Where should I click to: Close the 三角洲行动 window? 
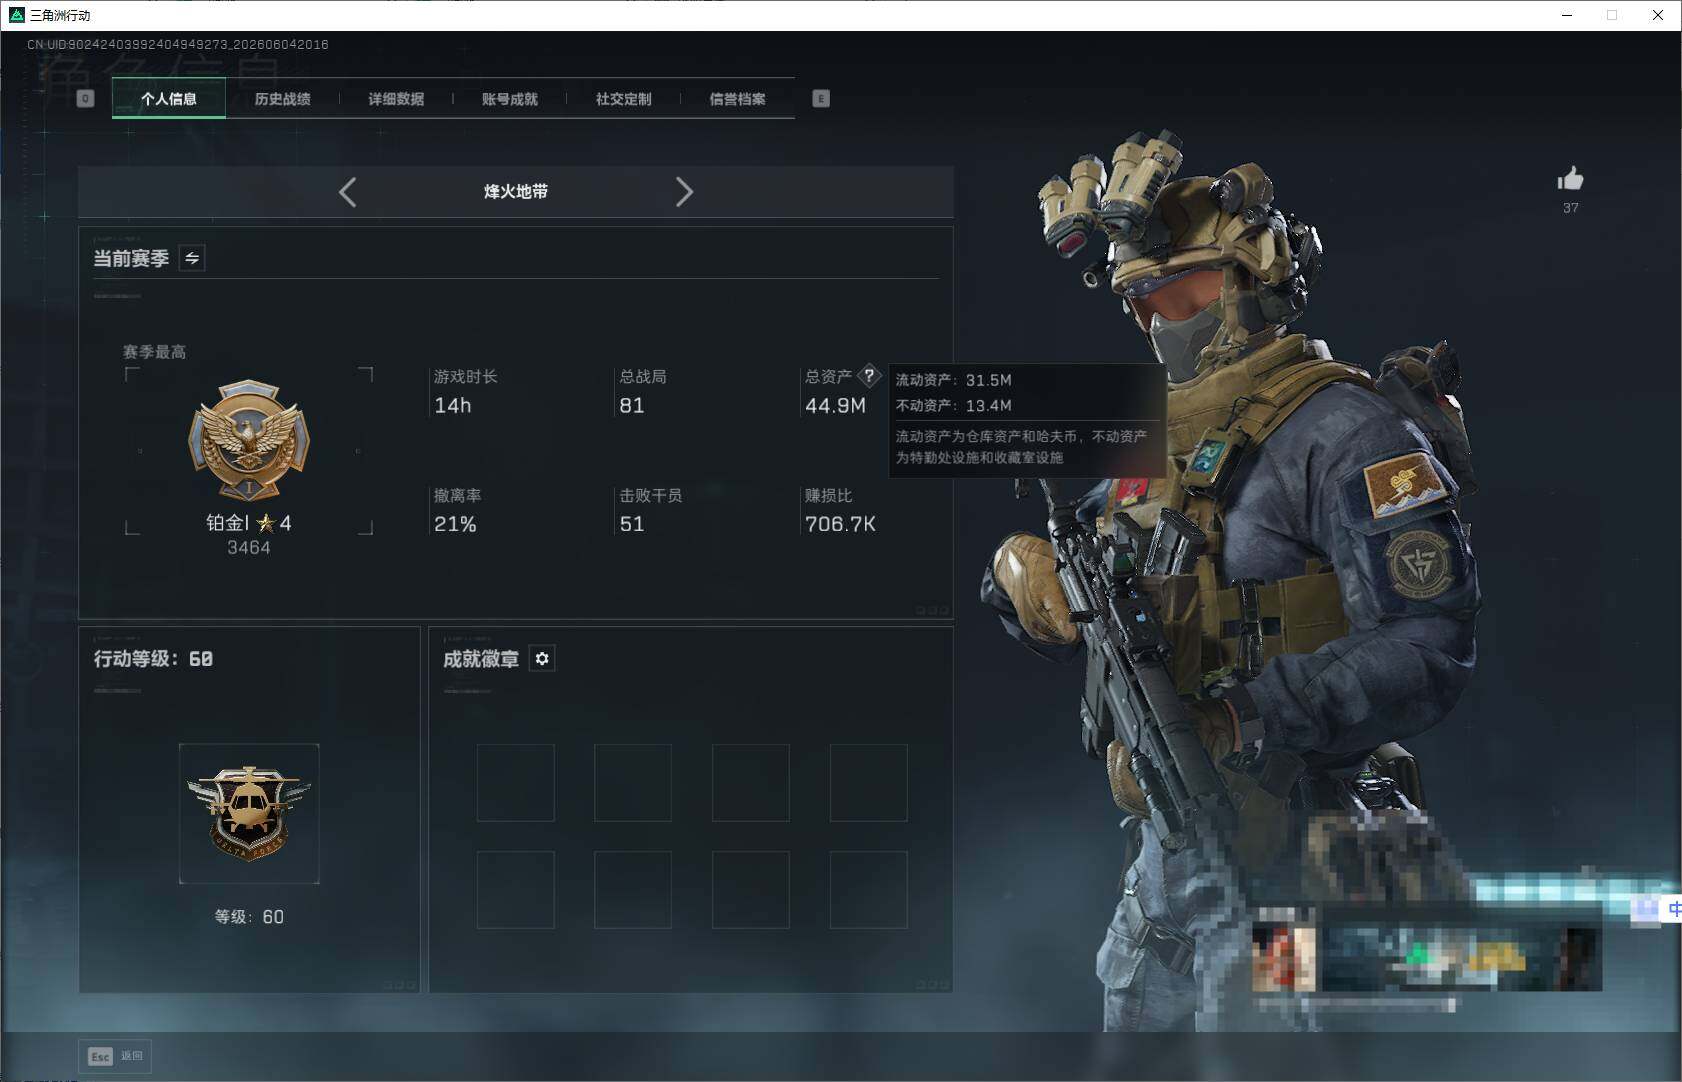1658,15
